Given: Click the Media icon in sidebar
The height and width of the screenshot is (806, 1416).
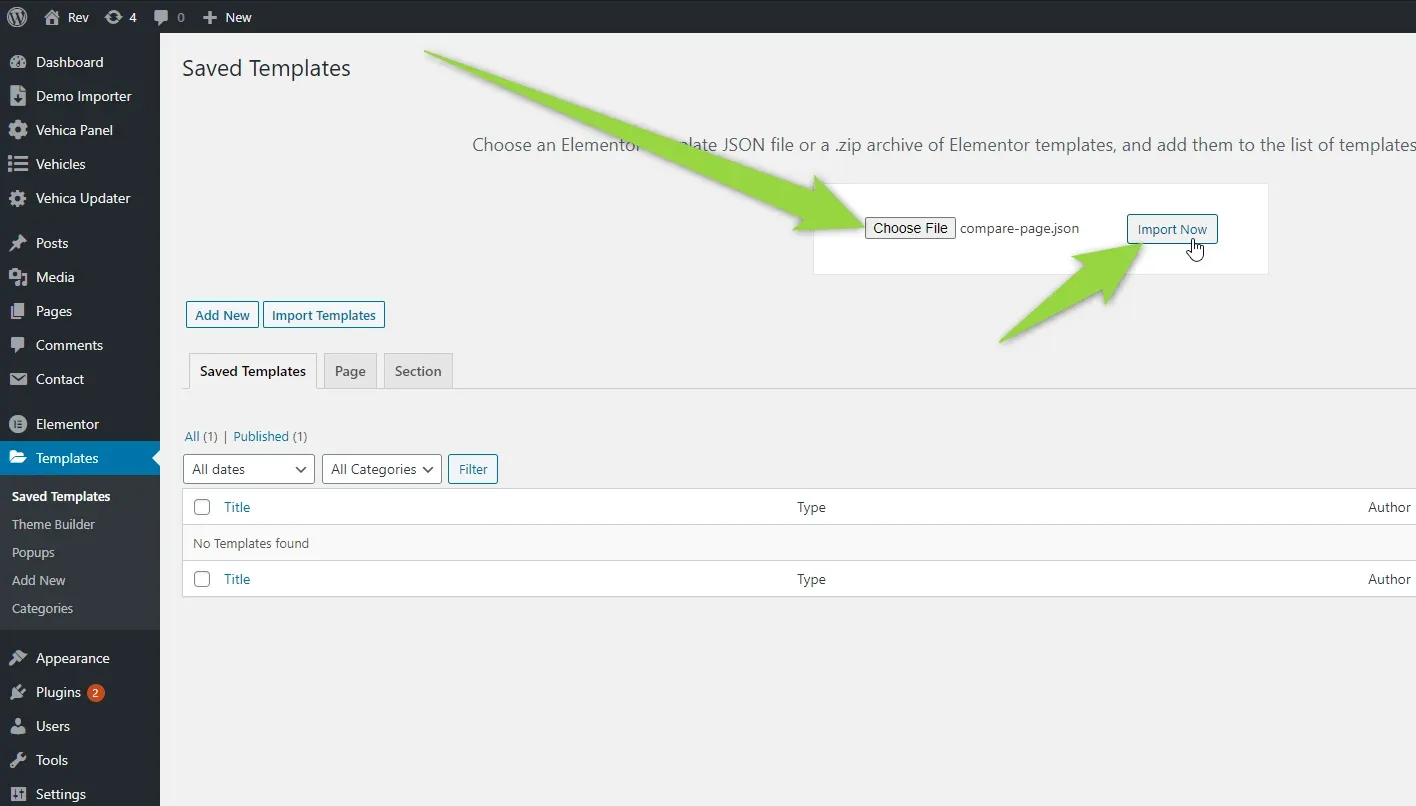Looking at the screenshot, I should tap(18, 277).
